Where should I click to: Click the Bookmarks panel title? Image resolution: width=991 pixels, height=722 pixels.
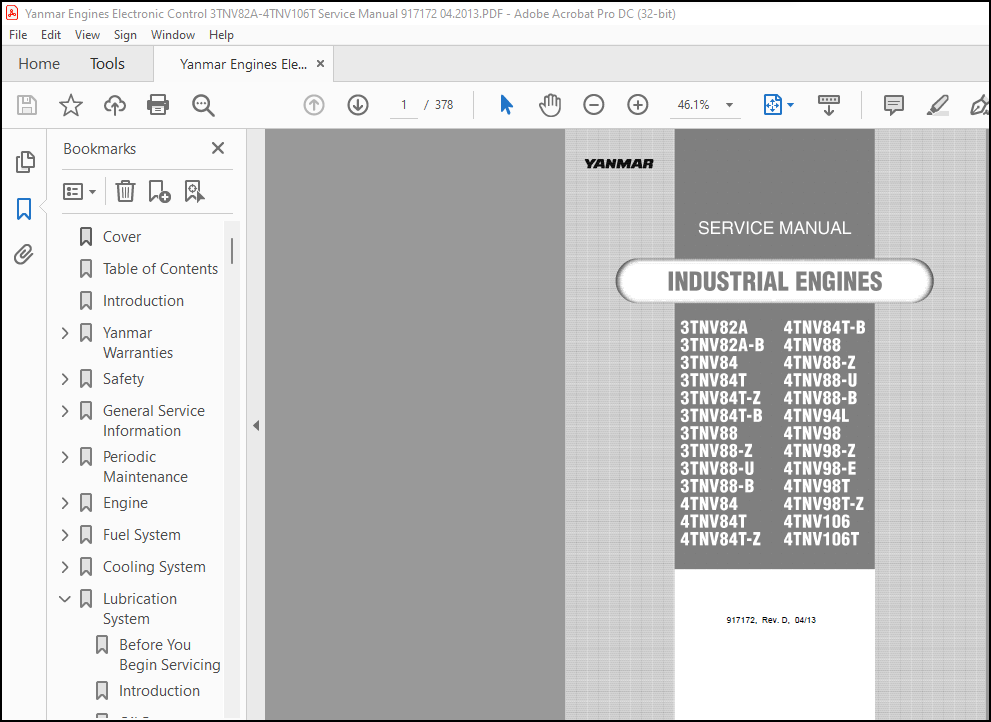pyautogui.click(x=99, y=149)
